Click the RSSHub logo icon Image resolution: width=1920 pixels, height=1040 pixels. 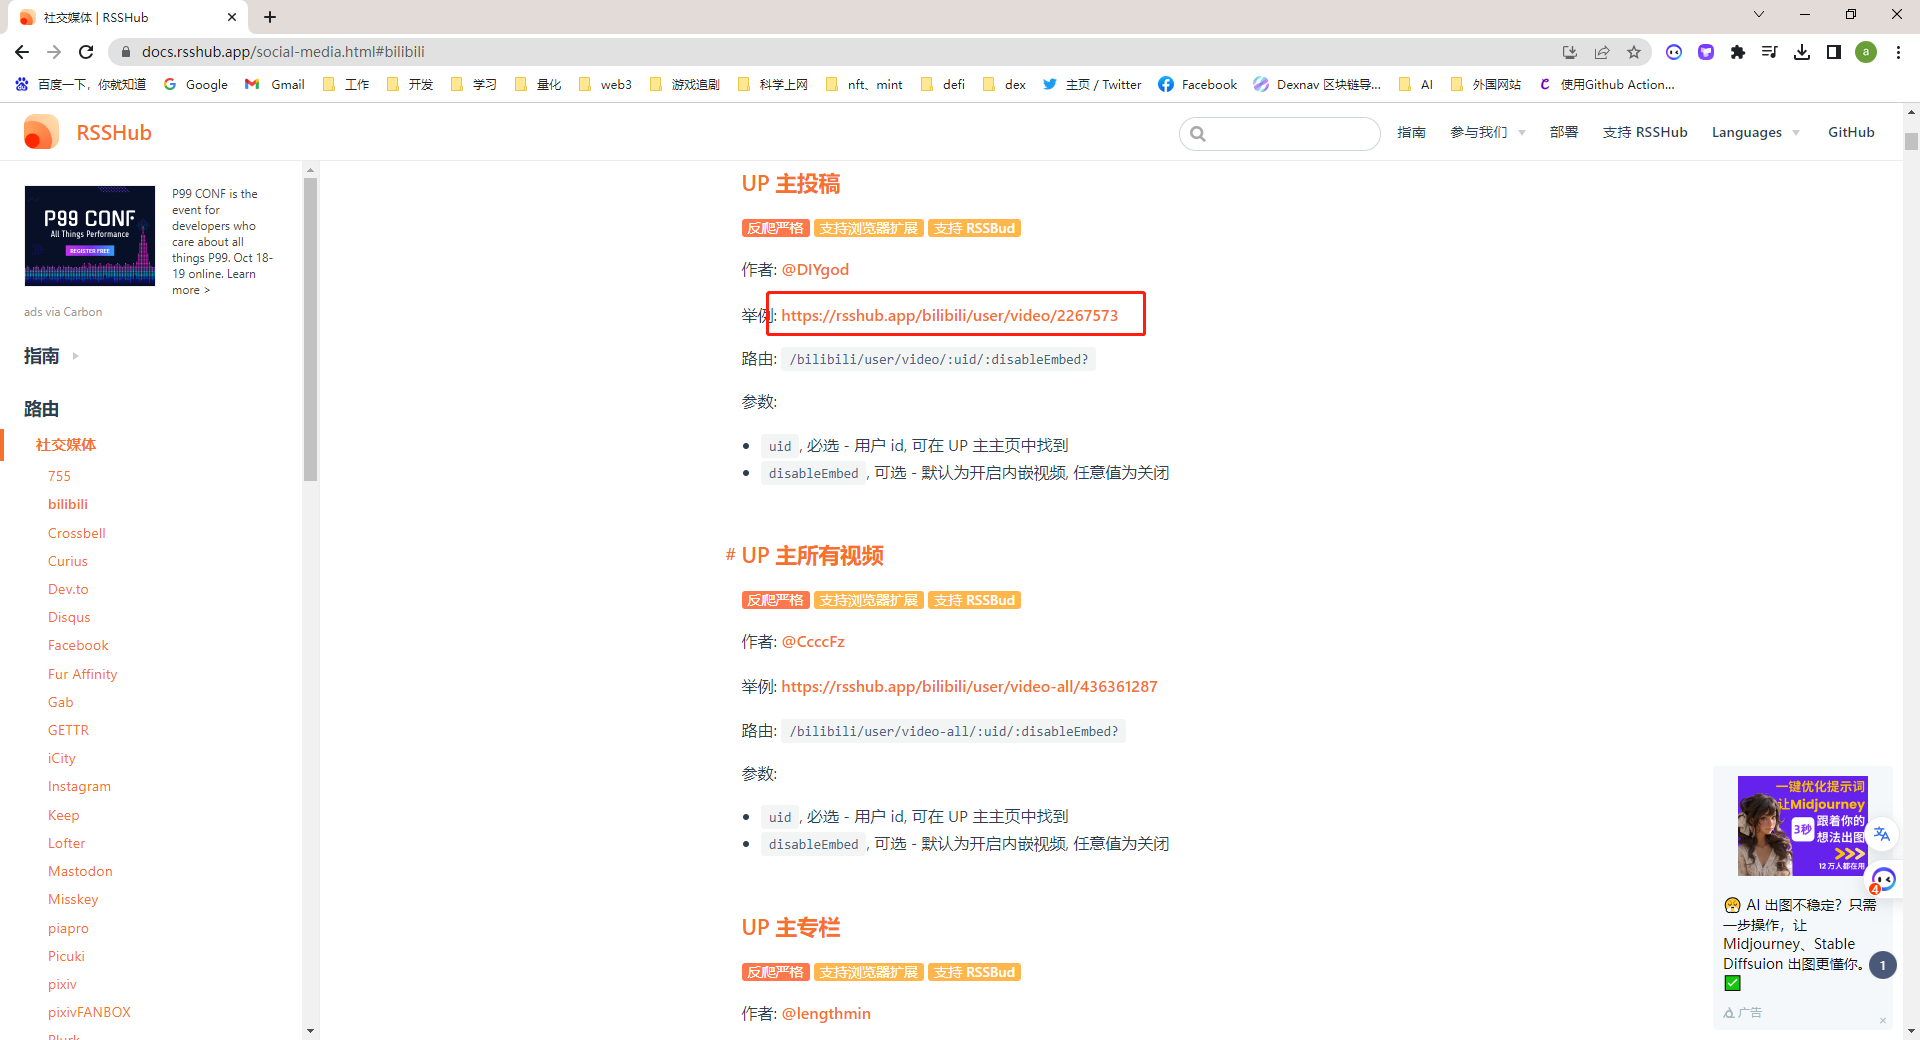point(41,132)
